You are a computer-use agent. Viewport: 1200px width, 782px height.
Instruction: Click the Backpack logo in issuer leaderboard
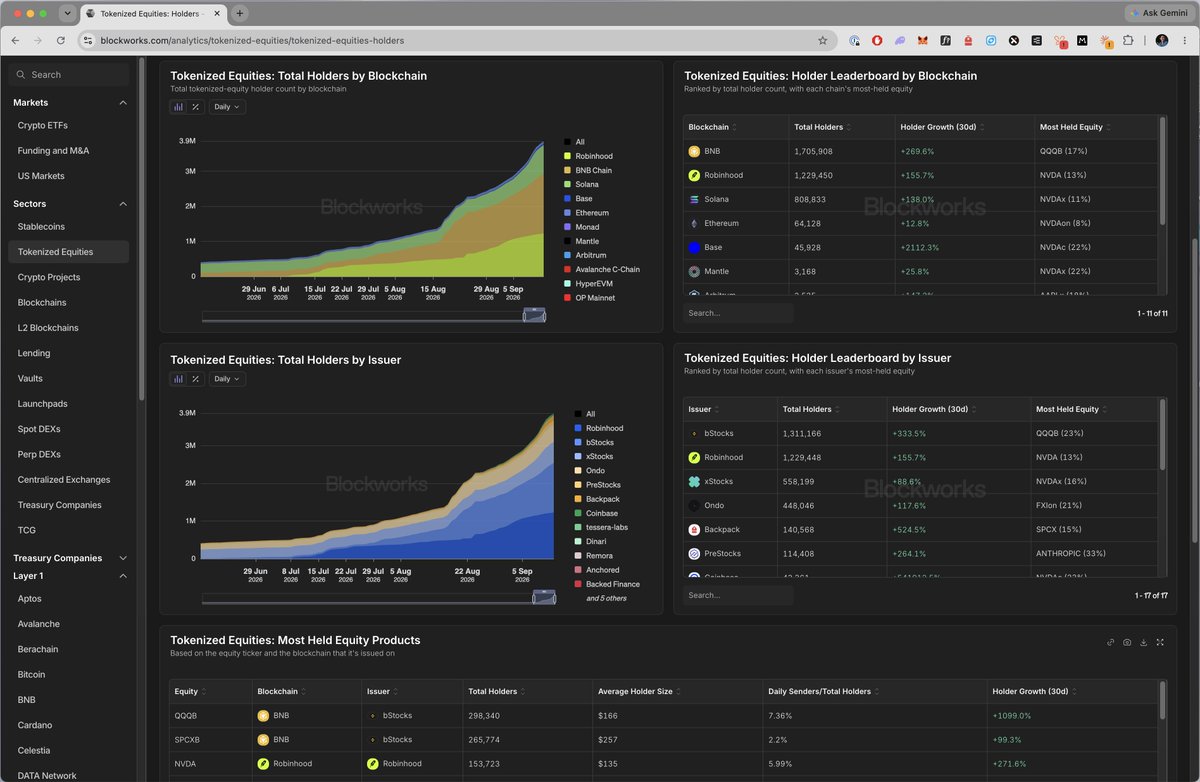tap(694, 529)
